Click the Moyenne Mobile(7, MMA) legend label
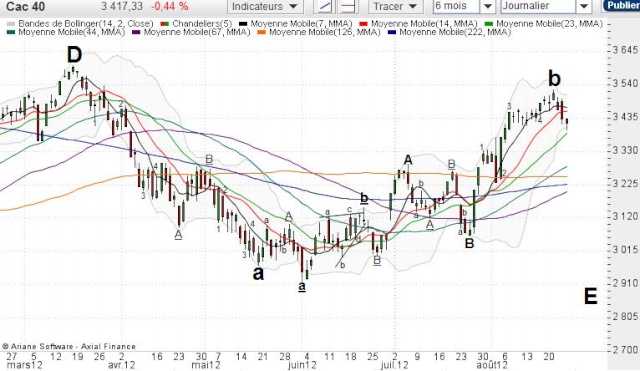The height and width of the screenshot is (371, 640). (301, 24)
